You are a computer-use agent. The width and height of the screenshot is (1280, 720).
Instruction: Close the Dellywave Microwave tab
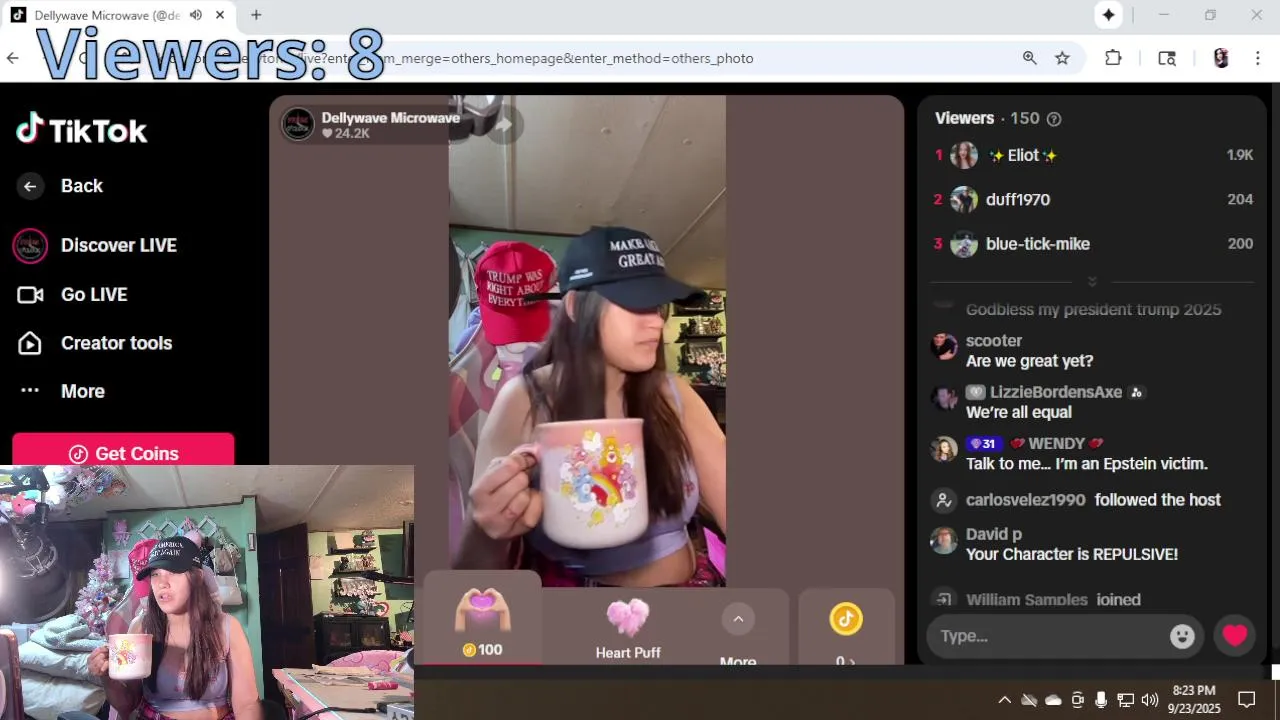(220, 15)
